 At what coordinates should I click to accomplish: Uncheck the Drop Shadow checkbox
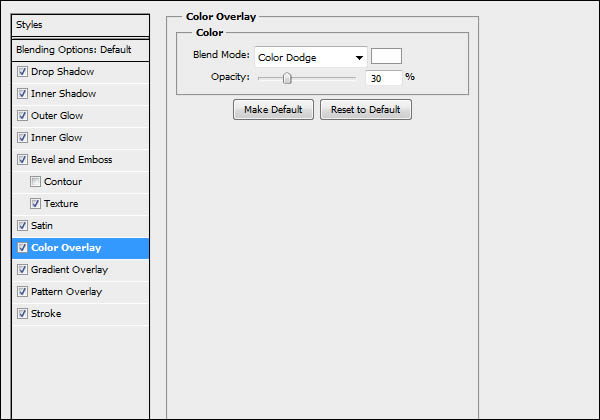point(22,72)
